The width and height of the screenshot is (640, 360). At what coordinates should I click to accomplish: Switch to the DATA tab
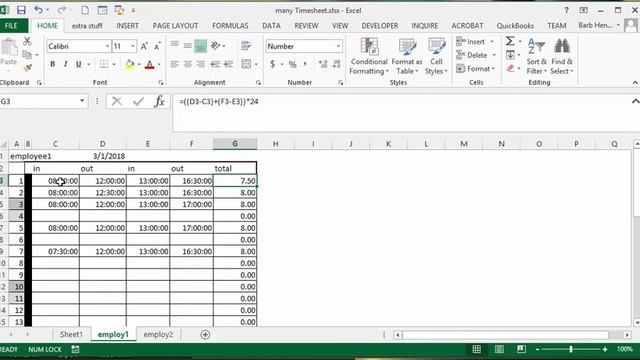click(271, 26)
